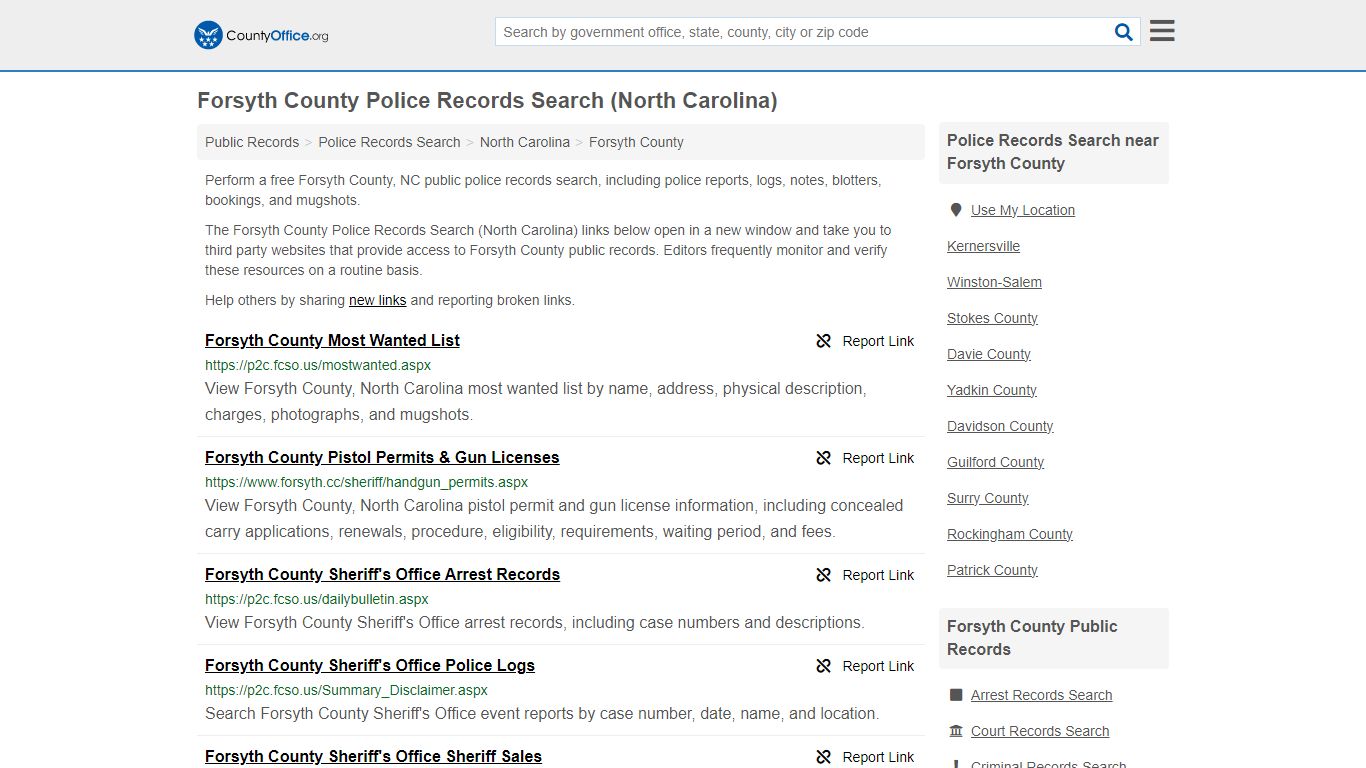The width and height of the screenshot is (1366, 768).
Task: Select Winston-Salem in nearby list
Action: (994, 282)
